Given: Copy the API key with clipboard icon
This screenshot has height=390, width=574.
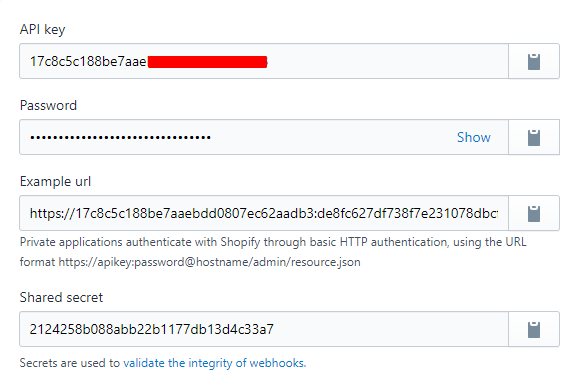Looking at the screenshot, I should click(x=534, y=61).
